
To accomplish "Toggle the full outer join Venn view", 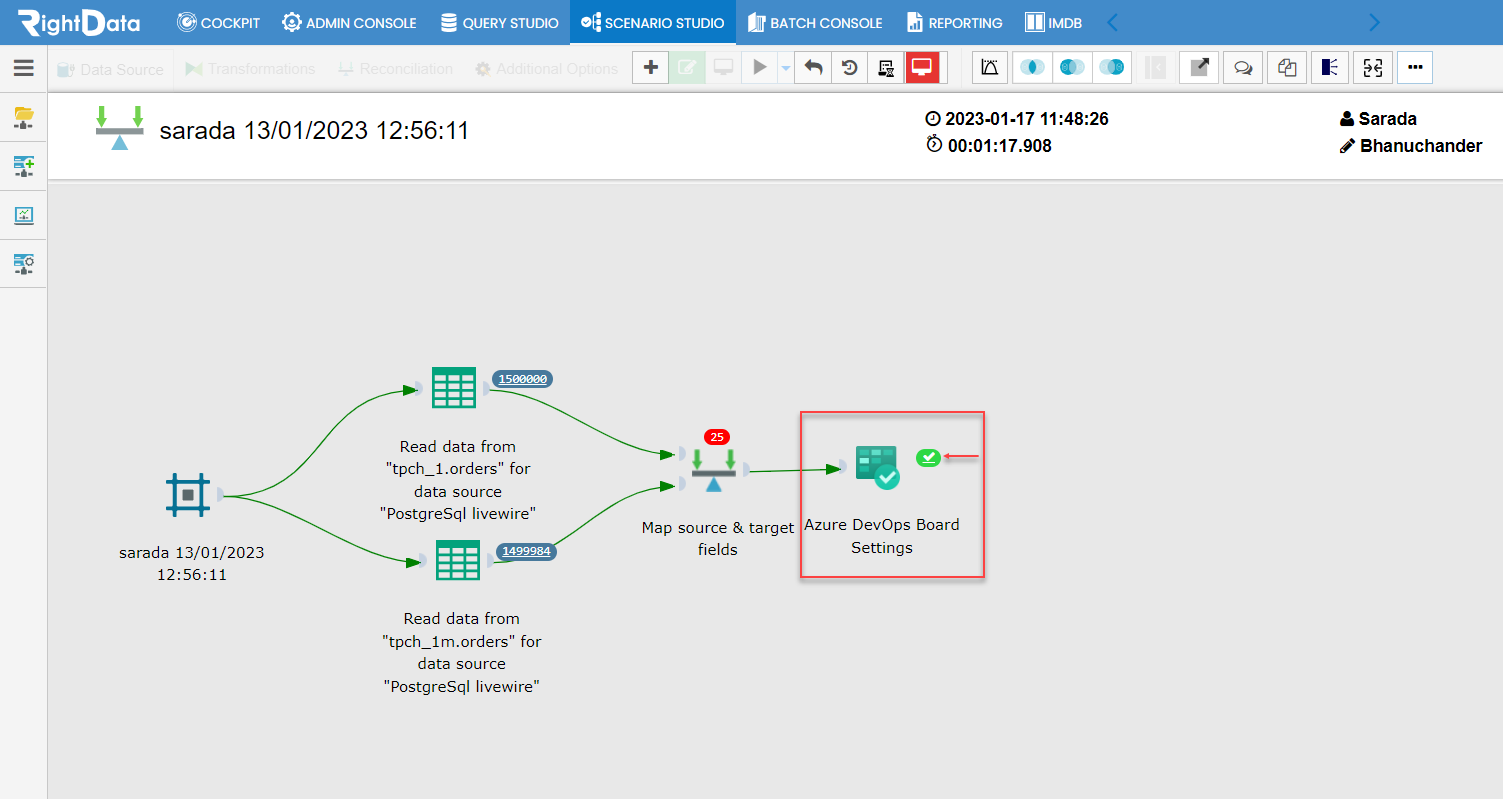I will click(x=1112, y=67).
